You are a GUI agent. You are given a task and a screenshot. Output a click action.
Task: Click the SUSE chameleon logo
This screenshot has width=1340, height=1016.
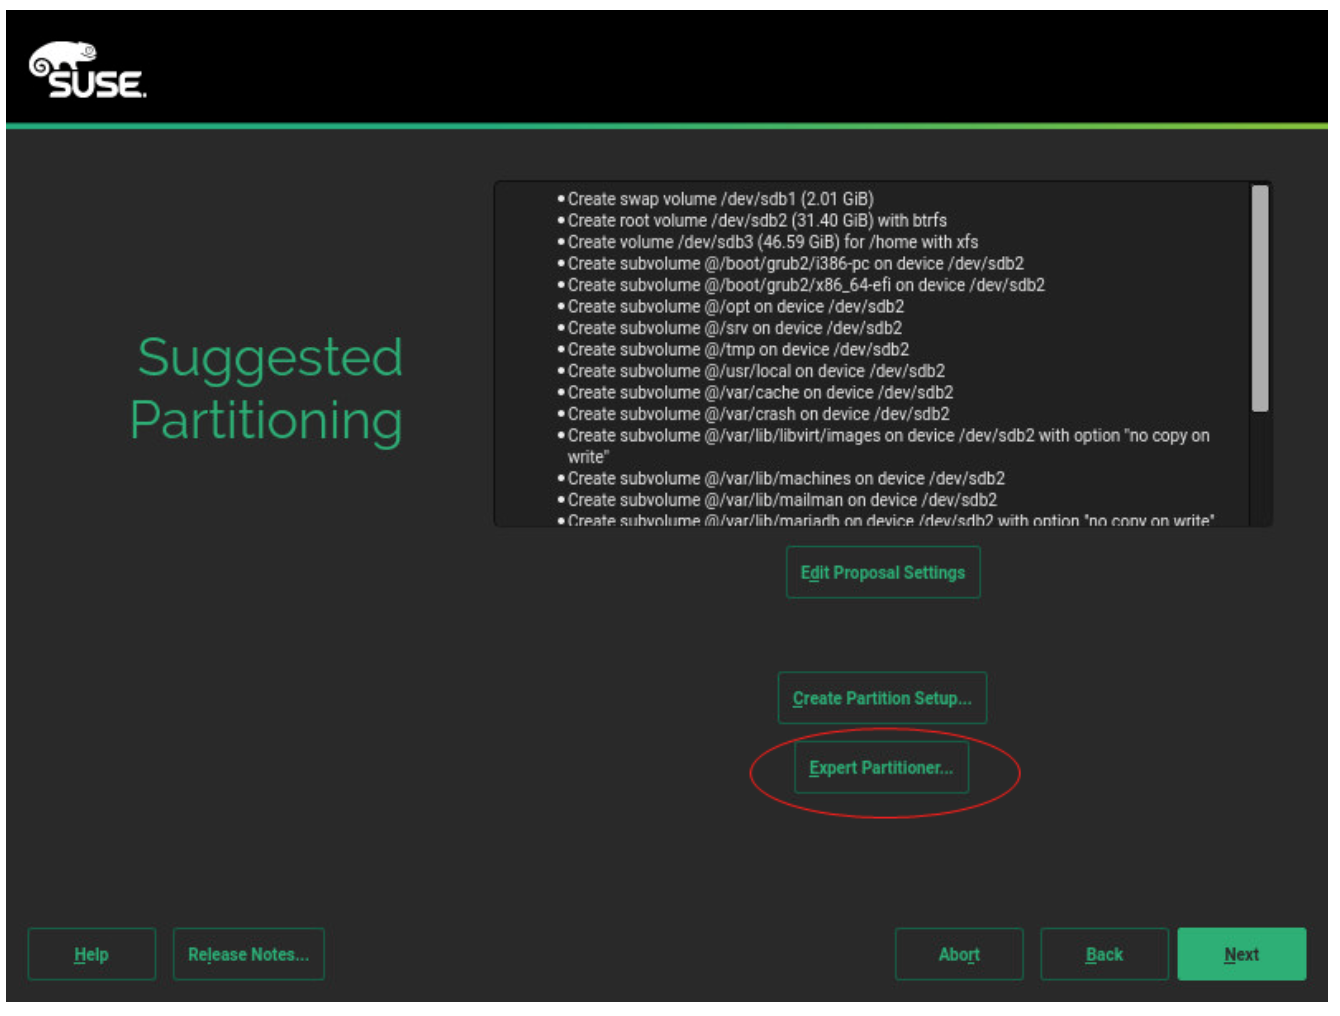point(87,71)
